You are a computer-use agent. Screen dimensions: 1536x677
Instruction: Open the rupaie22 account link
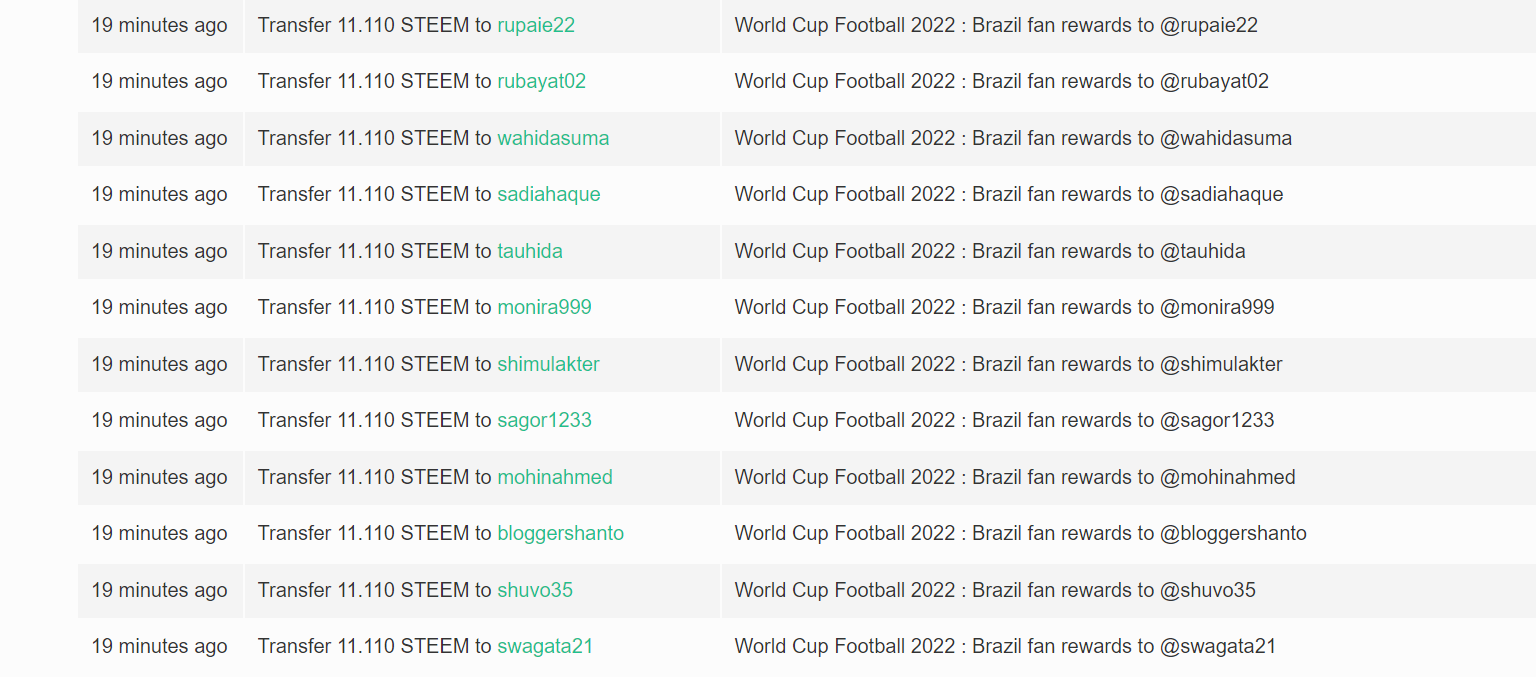(x=536, y=25)
